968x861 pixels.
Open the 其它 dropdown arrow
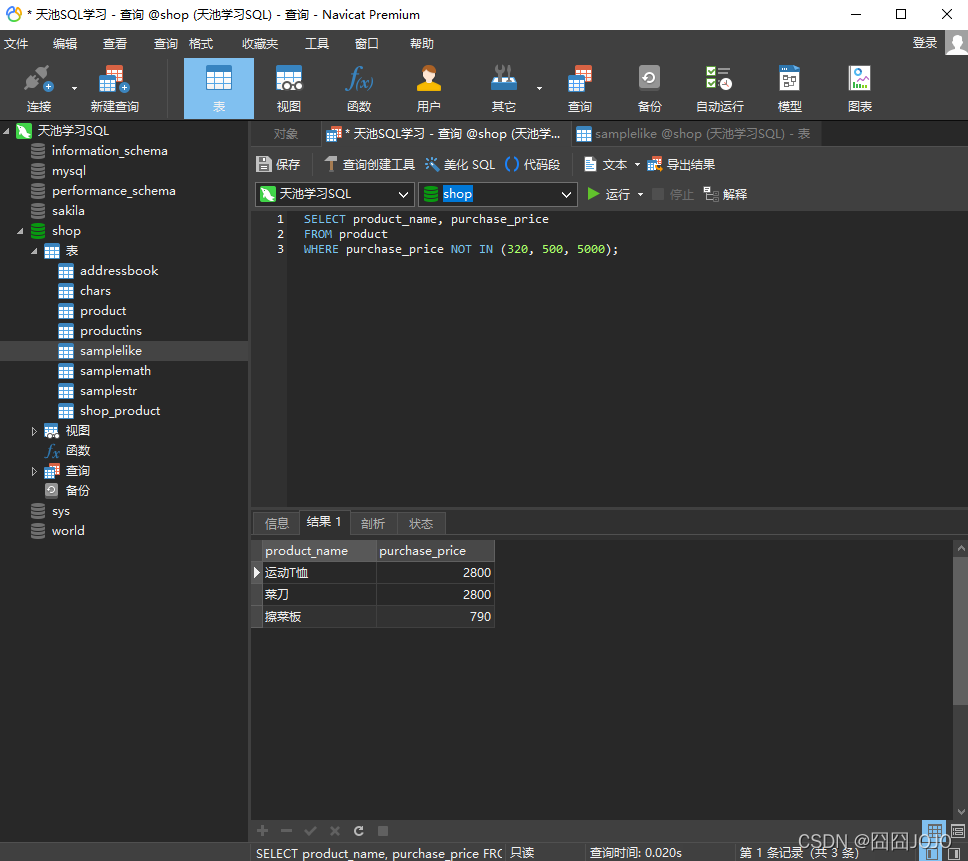[x=539, y=88]
